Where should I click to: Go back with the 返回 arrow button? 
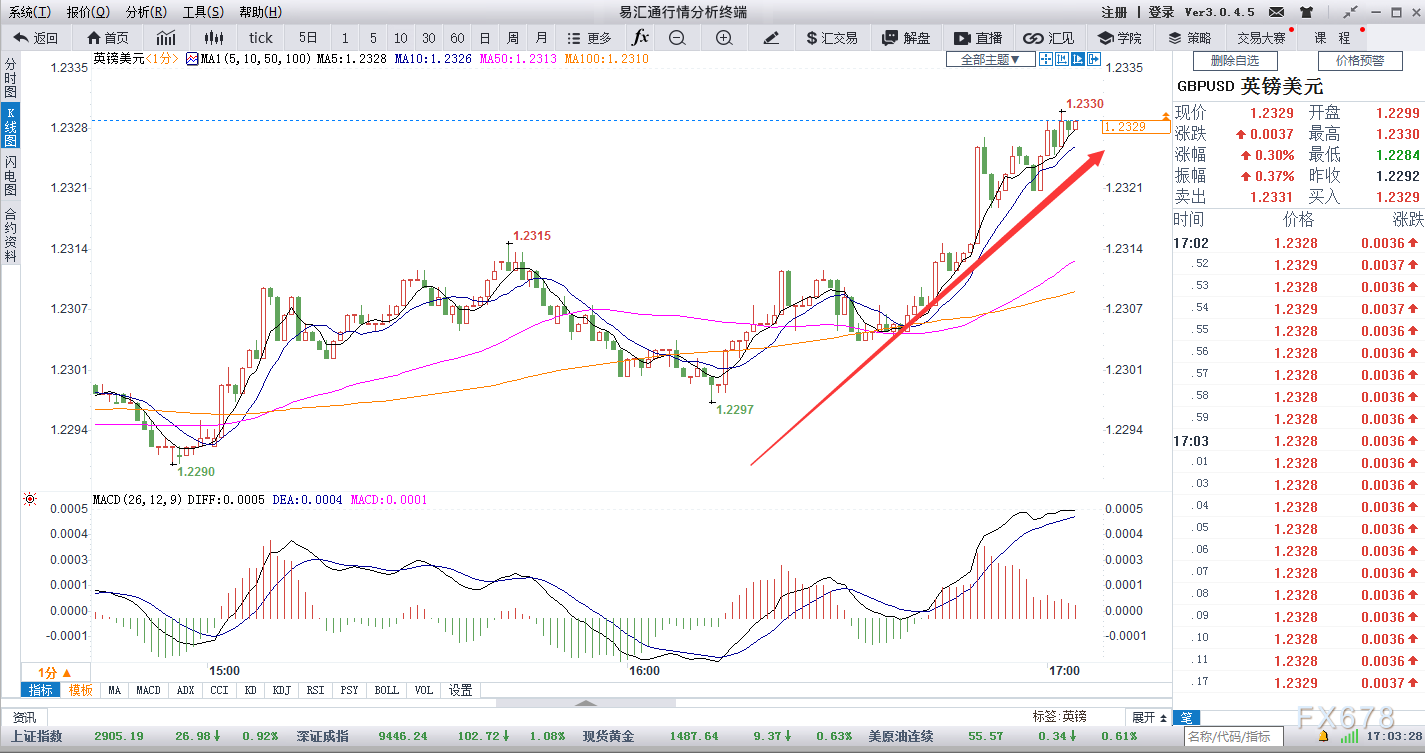(35, 38)
